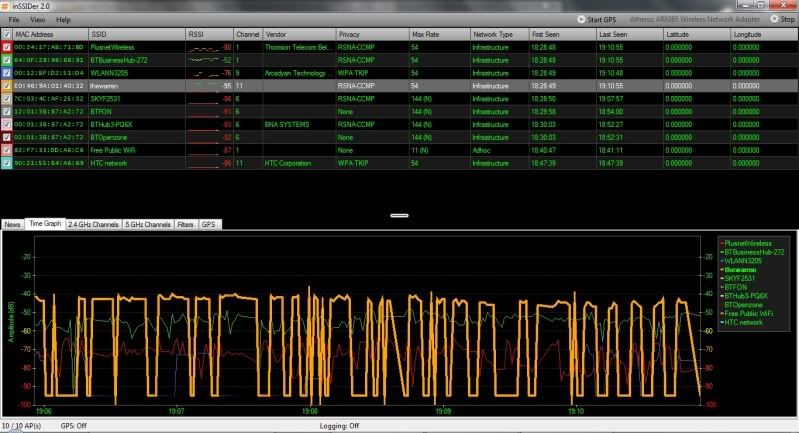The width and height of the screenshot is (799, 433).
Task: Click the inSSIDer app icon in title bar
Action: (6, 6)
